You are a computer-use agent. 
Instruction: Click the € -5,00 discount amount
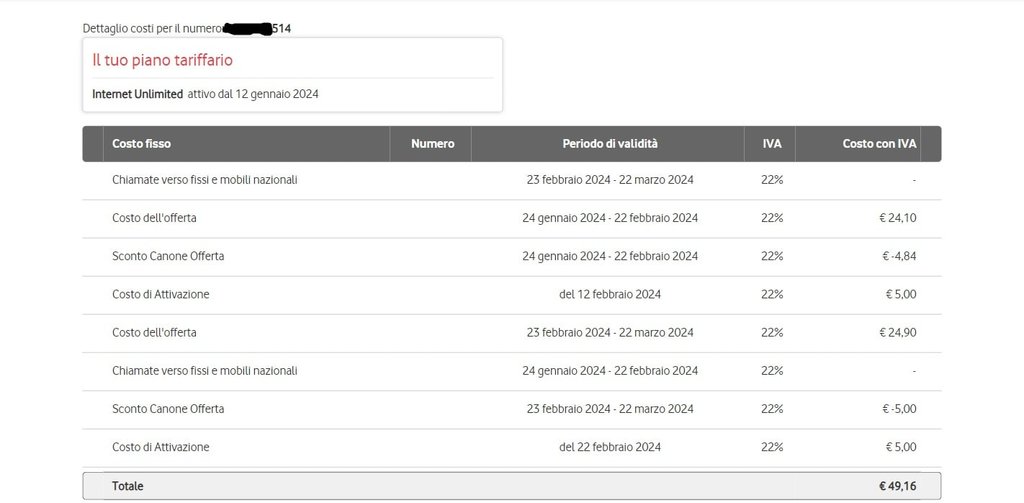pos(899,409)
